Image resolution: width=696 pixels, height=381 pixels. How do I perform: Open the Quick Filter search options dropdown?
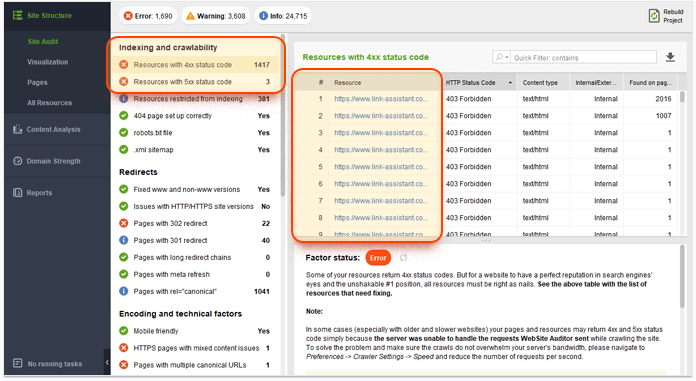coord(502,57)
